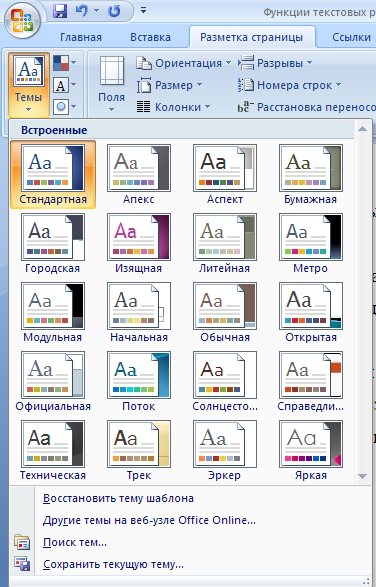Click gallery scrollbar down arrow

[362, 476]
